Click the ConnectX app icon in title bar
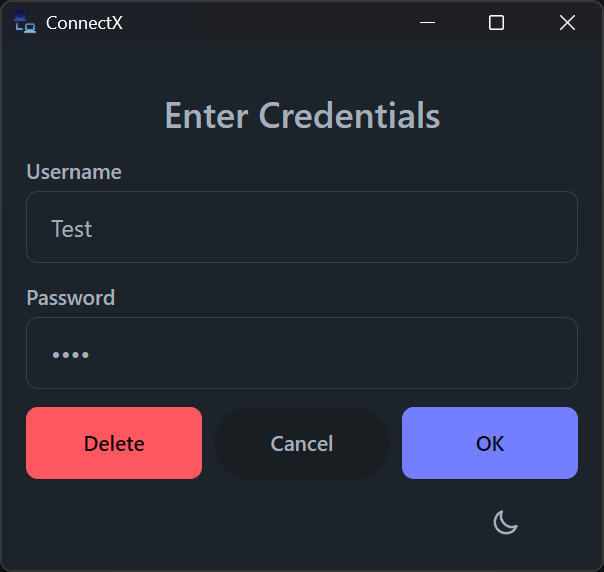This screenshot has width=604, height=572. click(25, 22)
